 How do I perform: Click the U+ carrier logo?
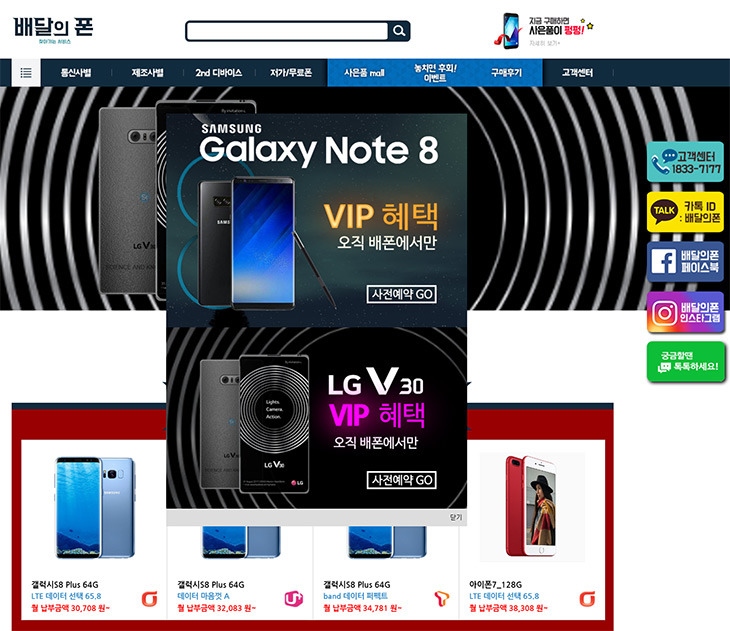[294, 598]
